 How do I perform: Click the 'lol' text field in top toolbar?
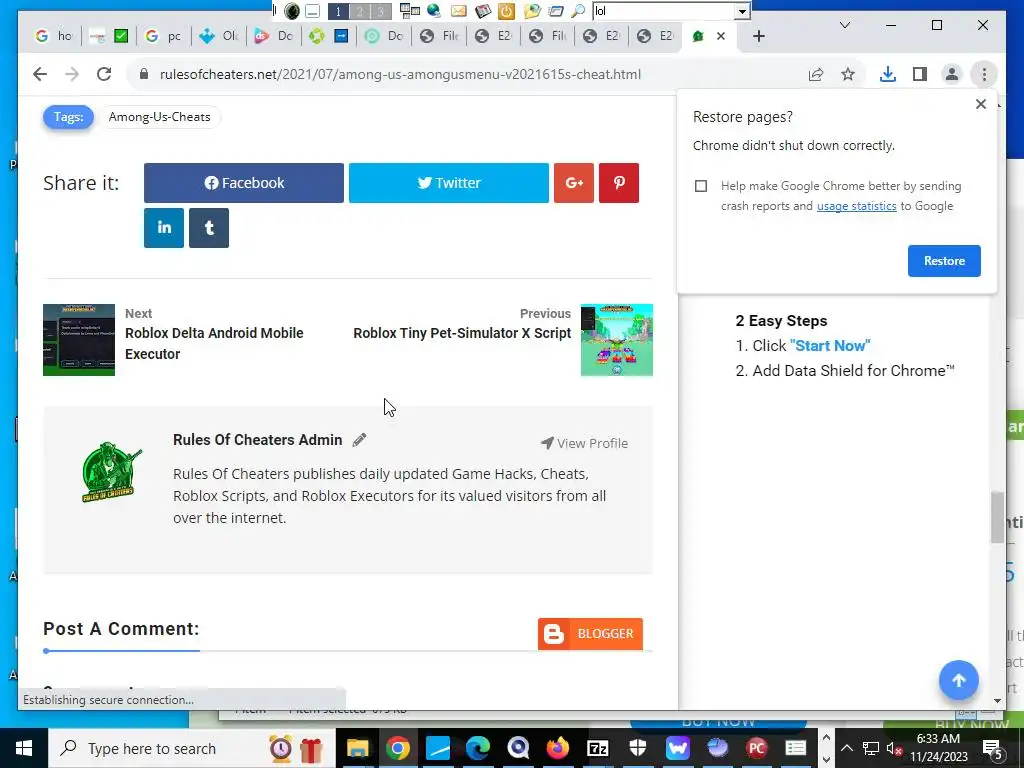tap(664, 11)
